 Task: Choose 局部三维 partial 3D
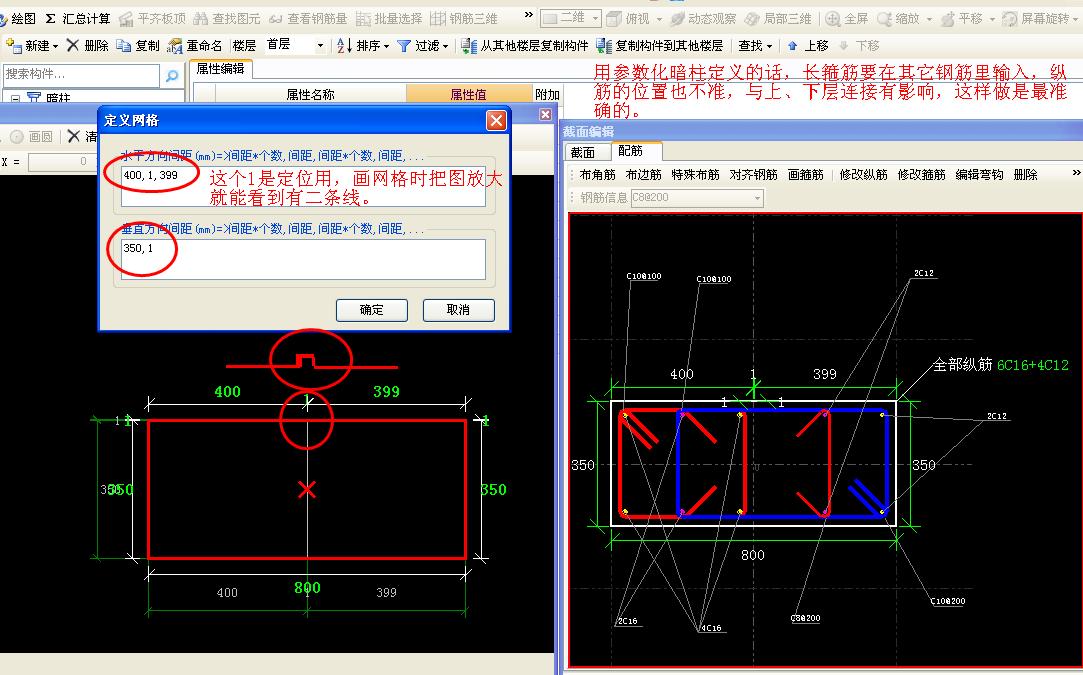pyautogui.click(x=778, y=19)
